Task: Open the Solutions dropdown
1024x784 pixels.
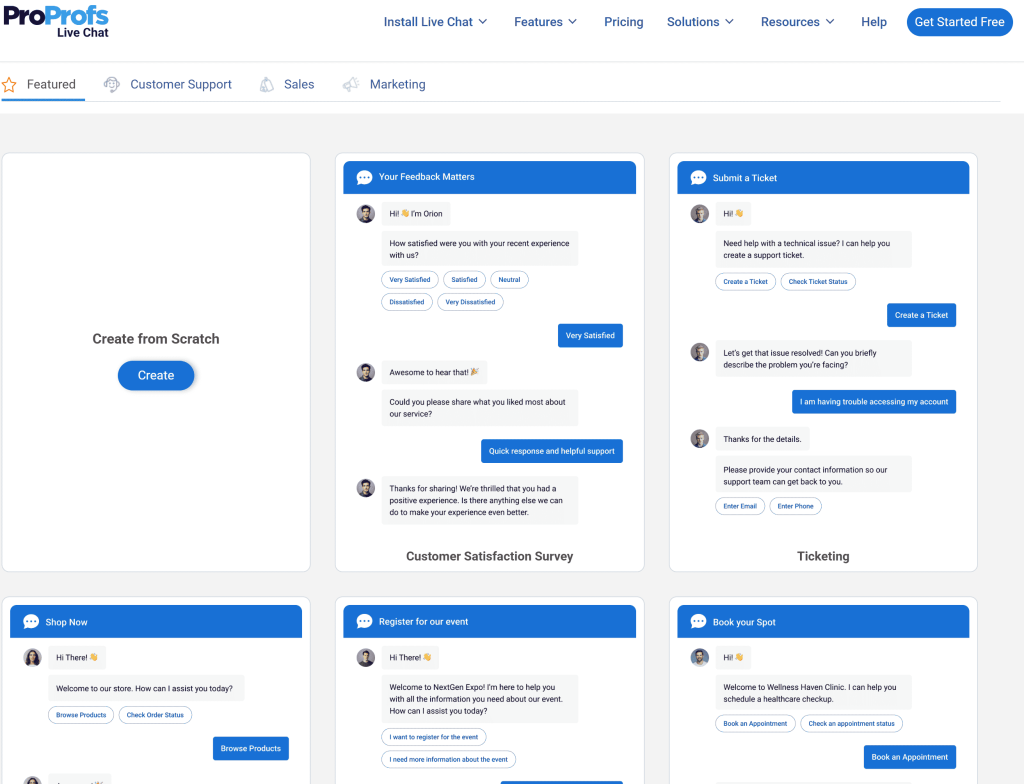Action: (x=700, y=21)
